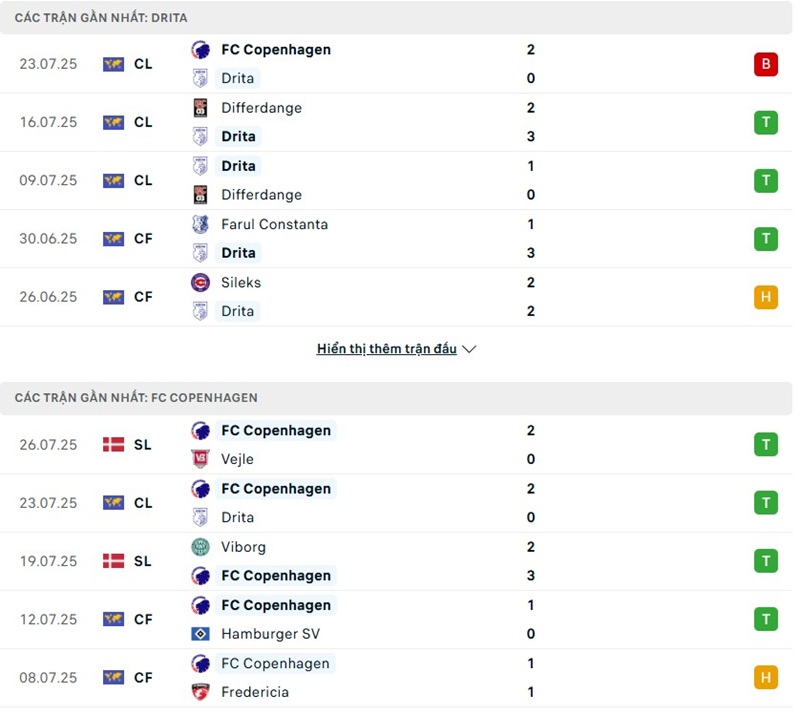The height and width of the screenshot is (715, 800).
Task: Click the Differdange club logo in 16.07.25 match
Action: (x=200, y=108)
